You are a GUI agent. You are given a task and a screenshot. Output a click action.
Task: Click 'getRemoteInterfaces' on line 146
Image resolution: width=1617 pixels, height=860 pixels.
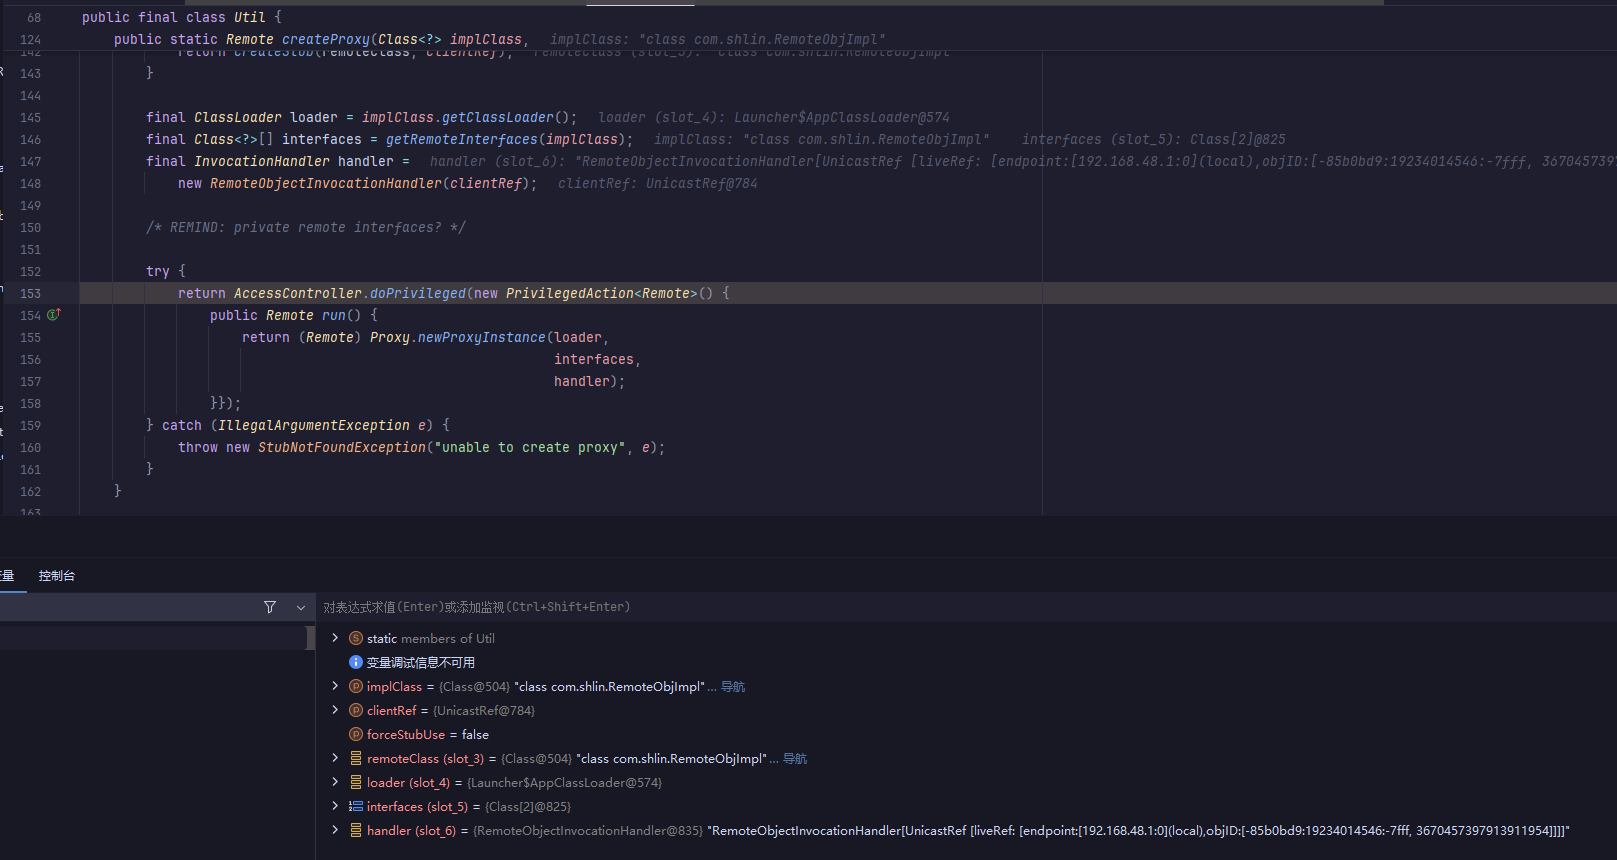[x=462, y=139]
